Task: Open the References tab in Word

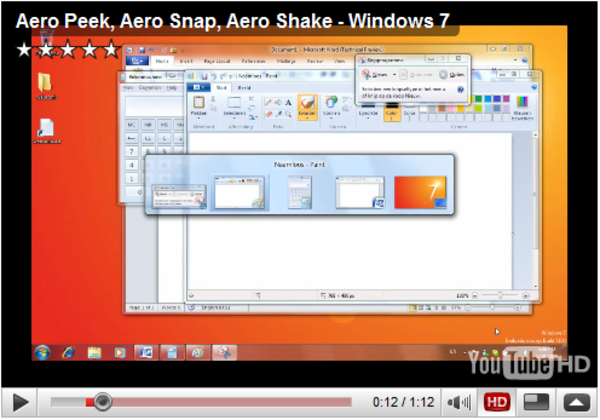Action: 253,61
